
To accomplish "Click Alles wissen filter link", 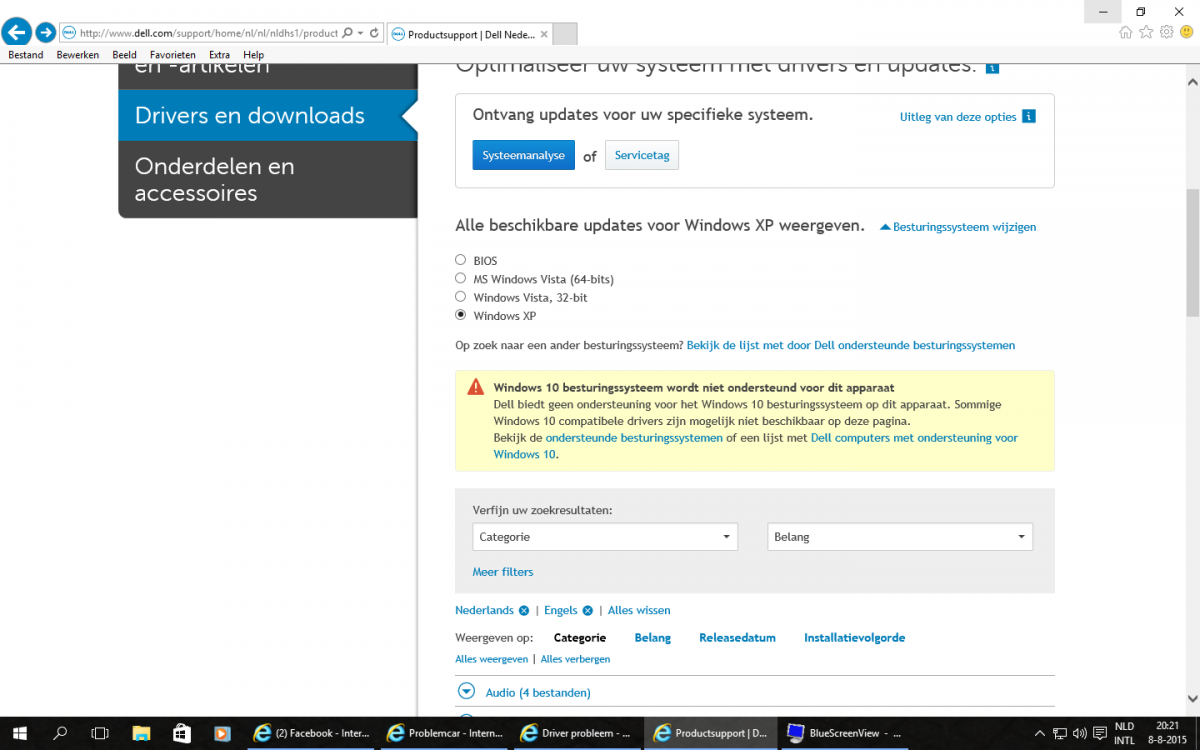I will click(x=639, y=610).
